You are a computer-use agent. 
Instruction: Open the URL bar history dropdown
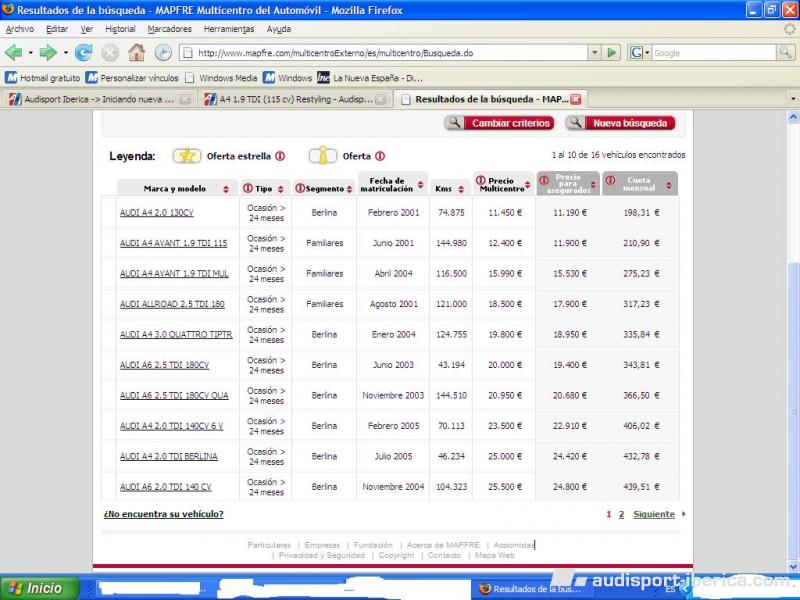pyautogui.click(x=594, y=53)
